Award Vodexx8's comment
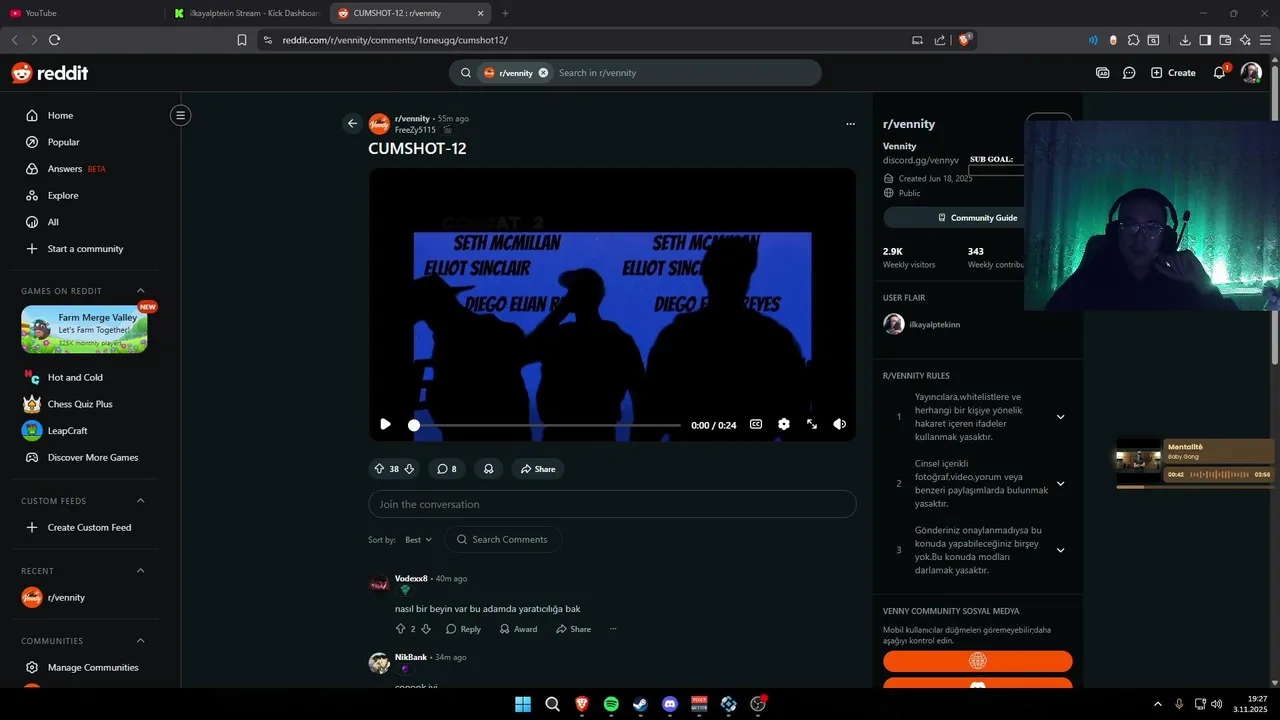Image resolution: width=1280 pixels, height=720 pixels. coord(518,629)
